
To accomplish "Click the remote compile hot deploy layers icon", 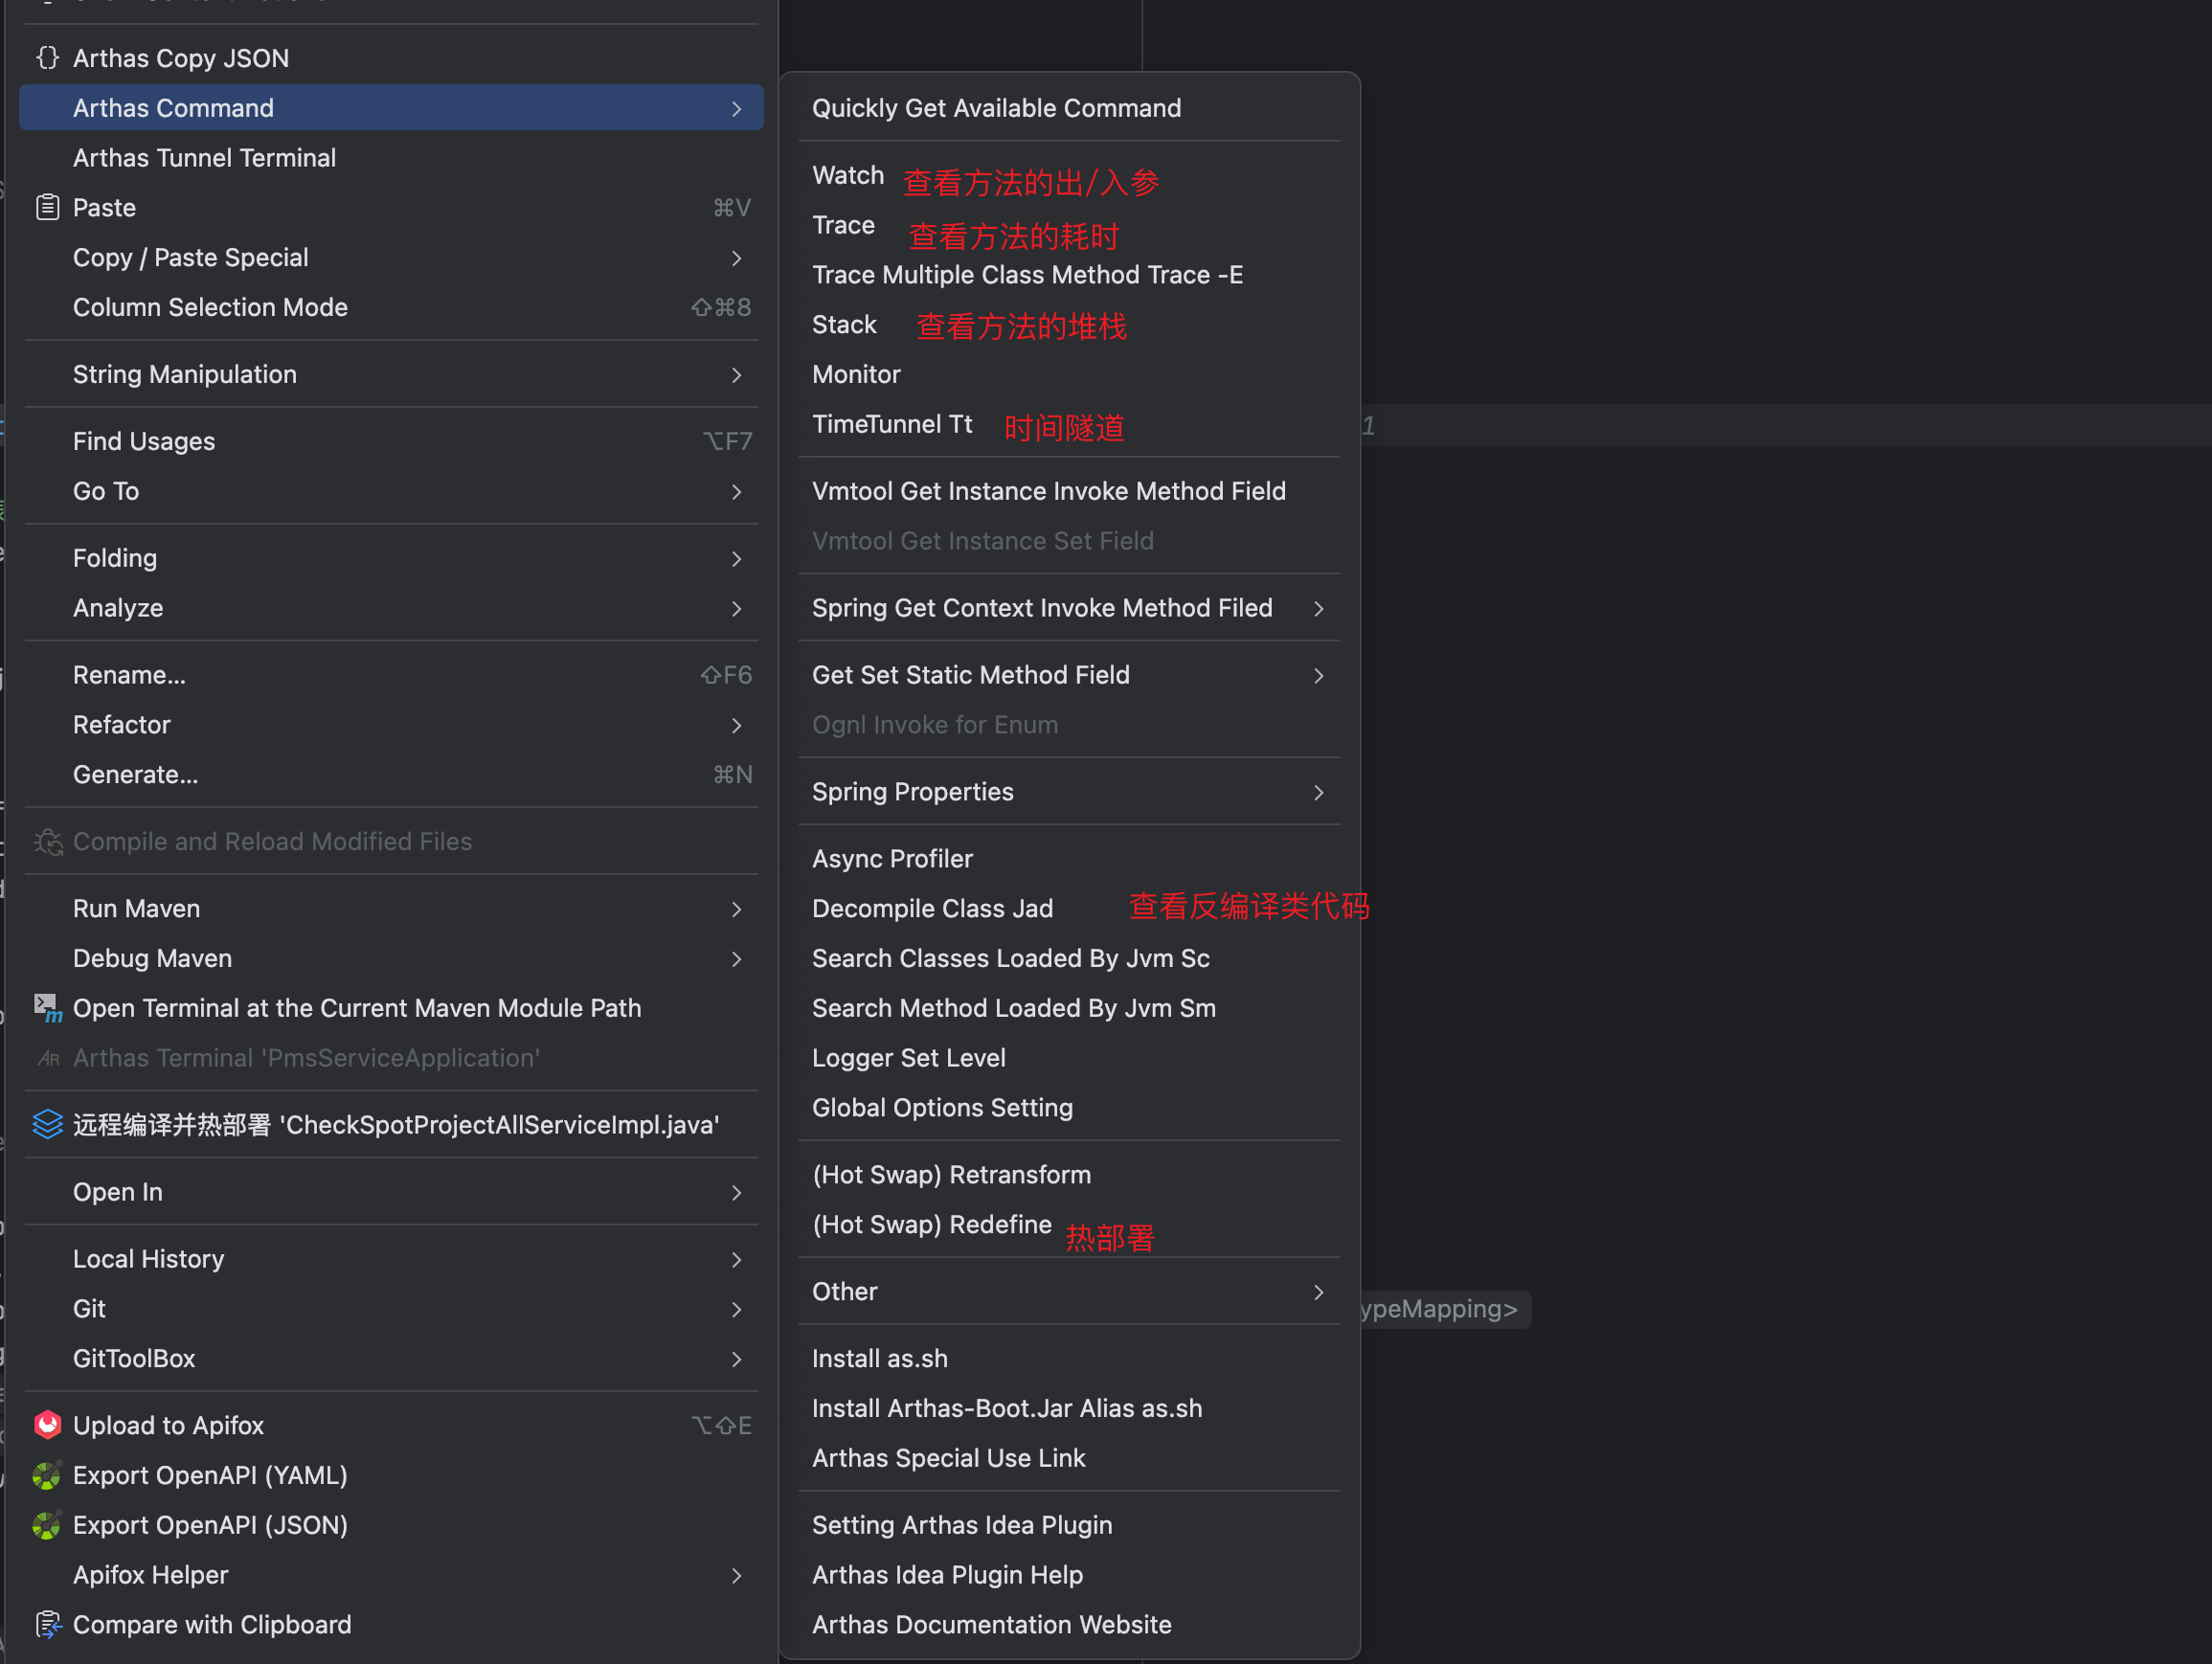I will pos(47,1124).
